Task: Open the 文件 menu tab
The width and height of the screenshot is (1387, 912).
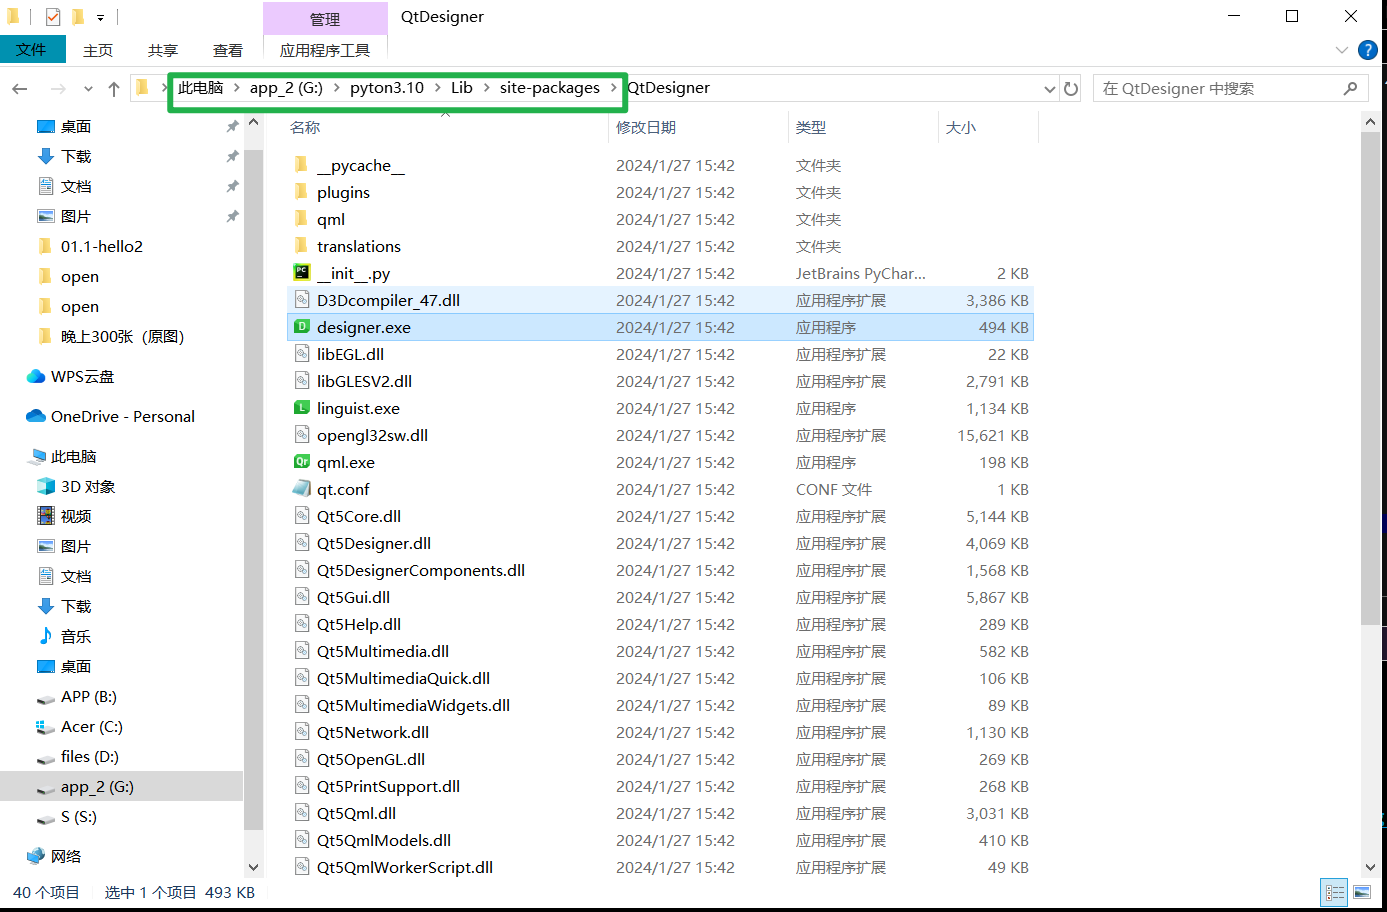Action: [x=32, y=49]
